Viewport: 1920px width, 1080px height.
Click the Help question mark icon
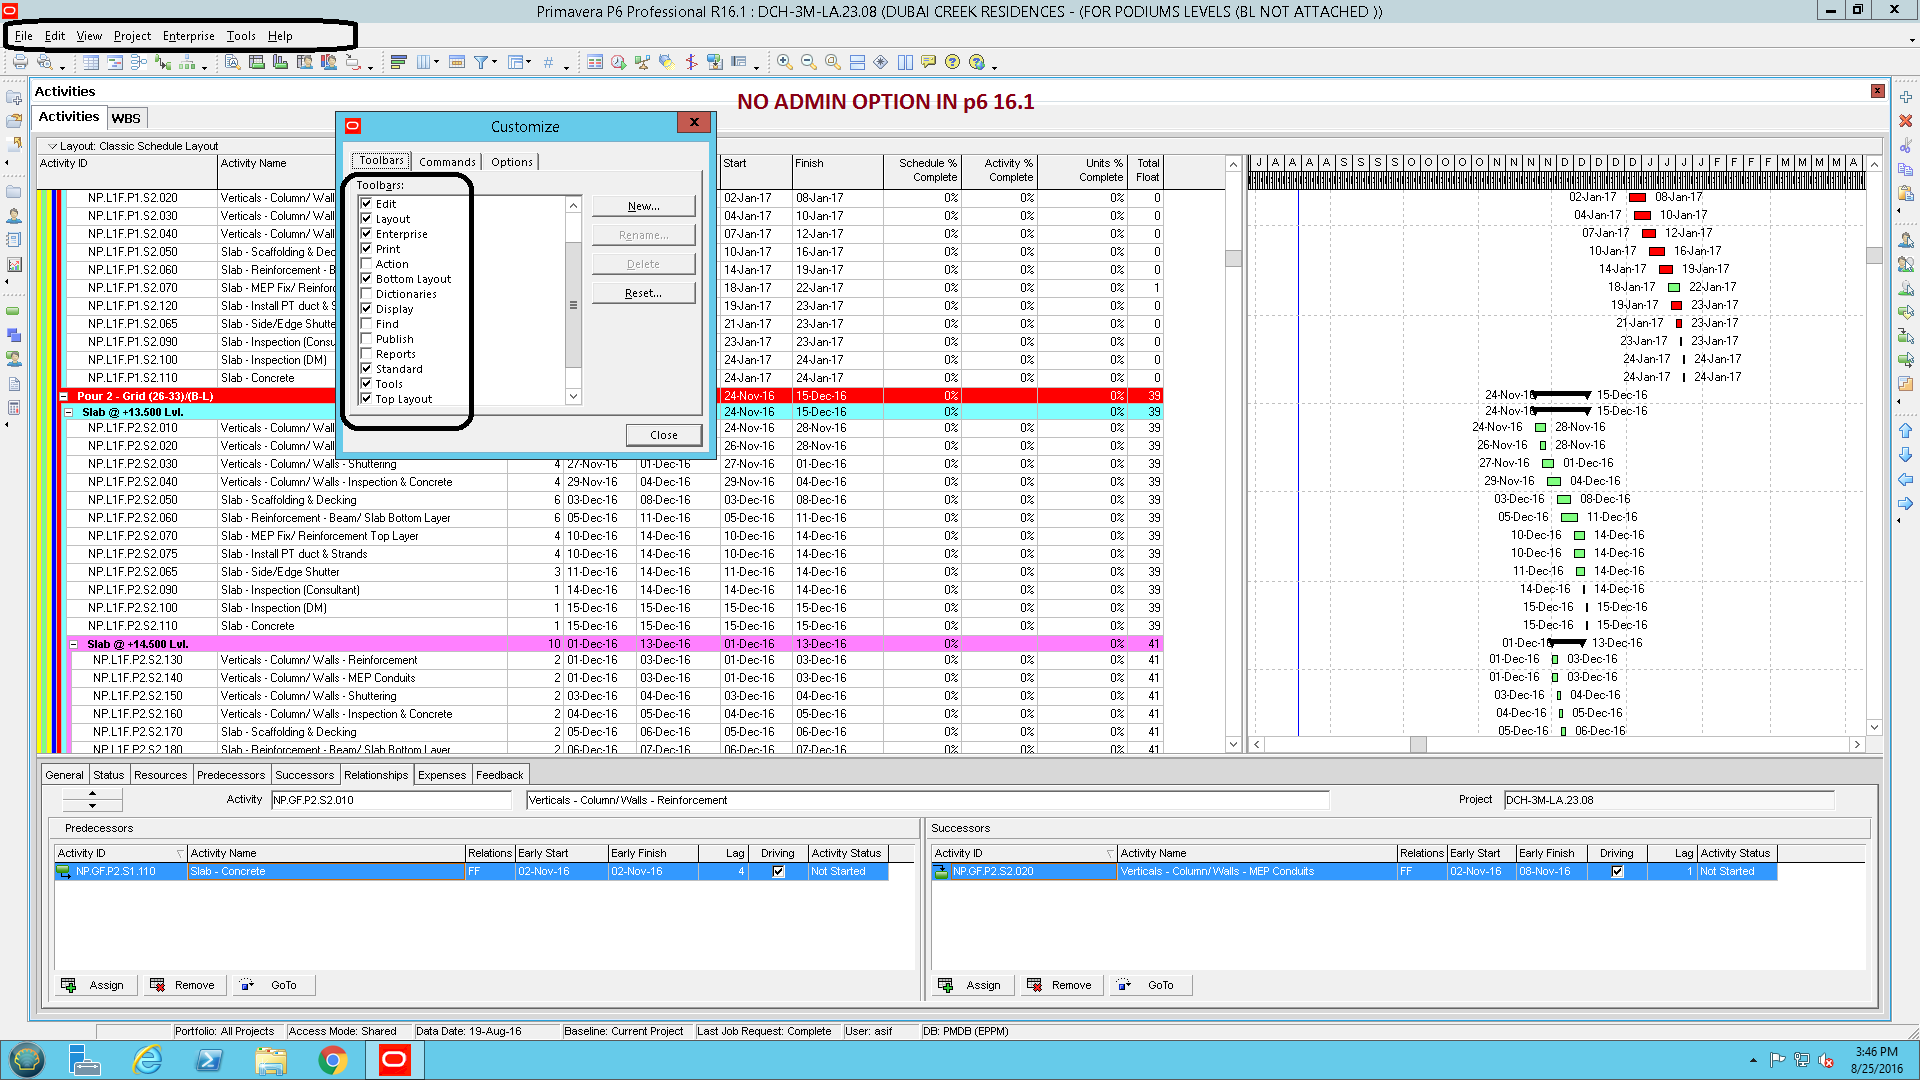(953, 62)
